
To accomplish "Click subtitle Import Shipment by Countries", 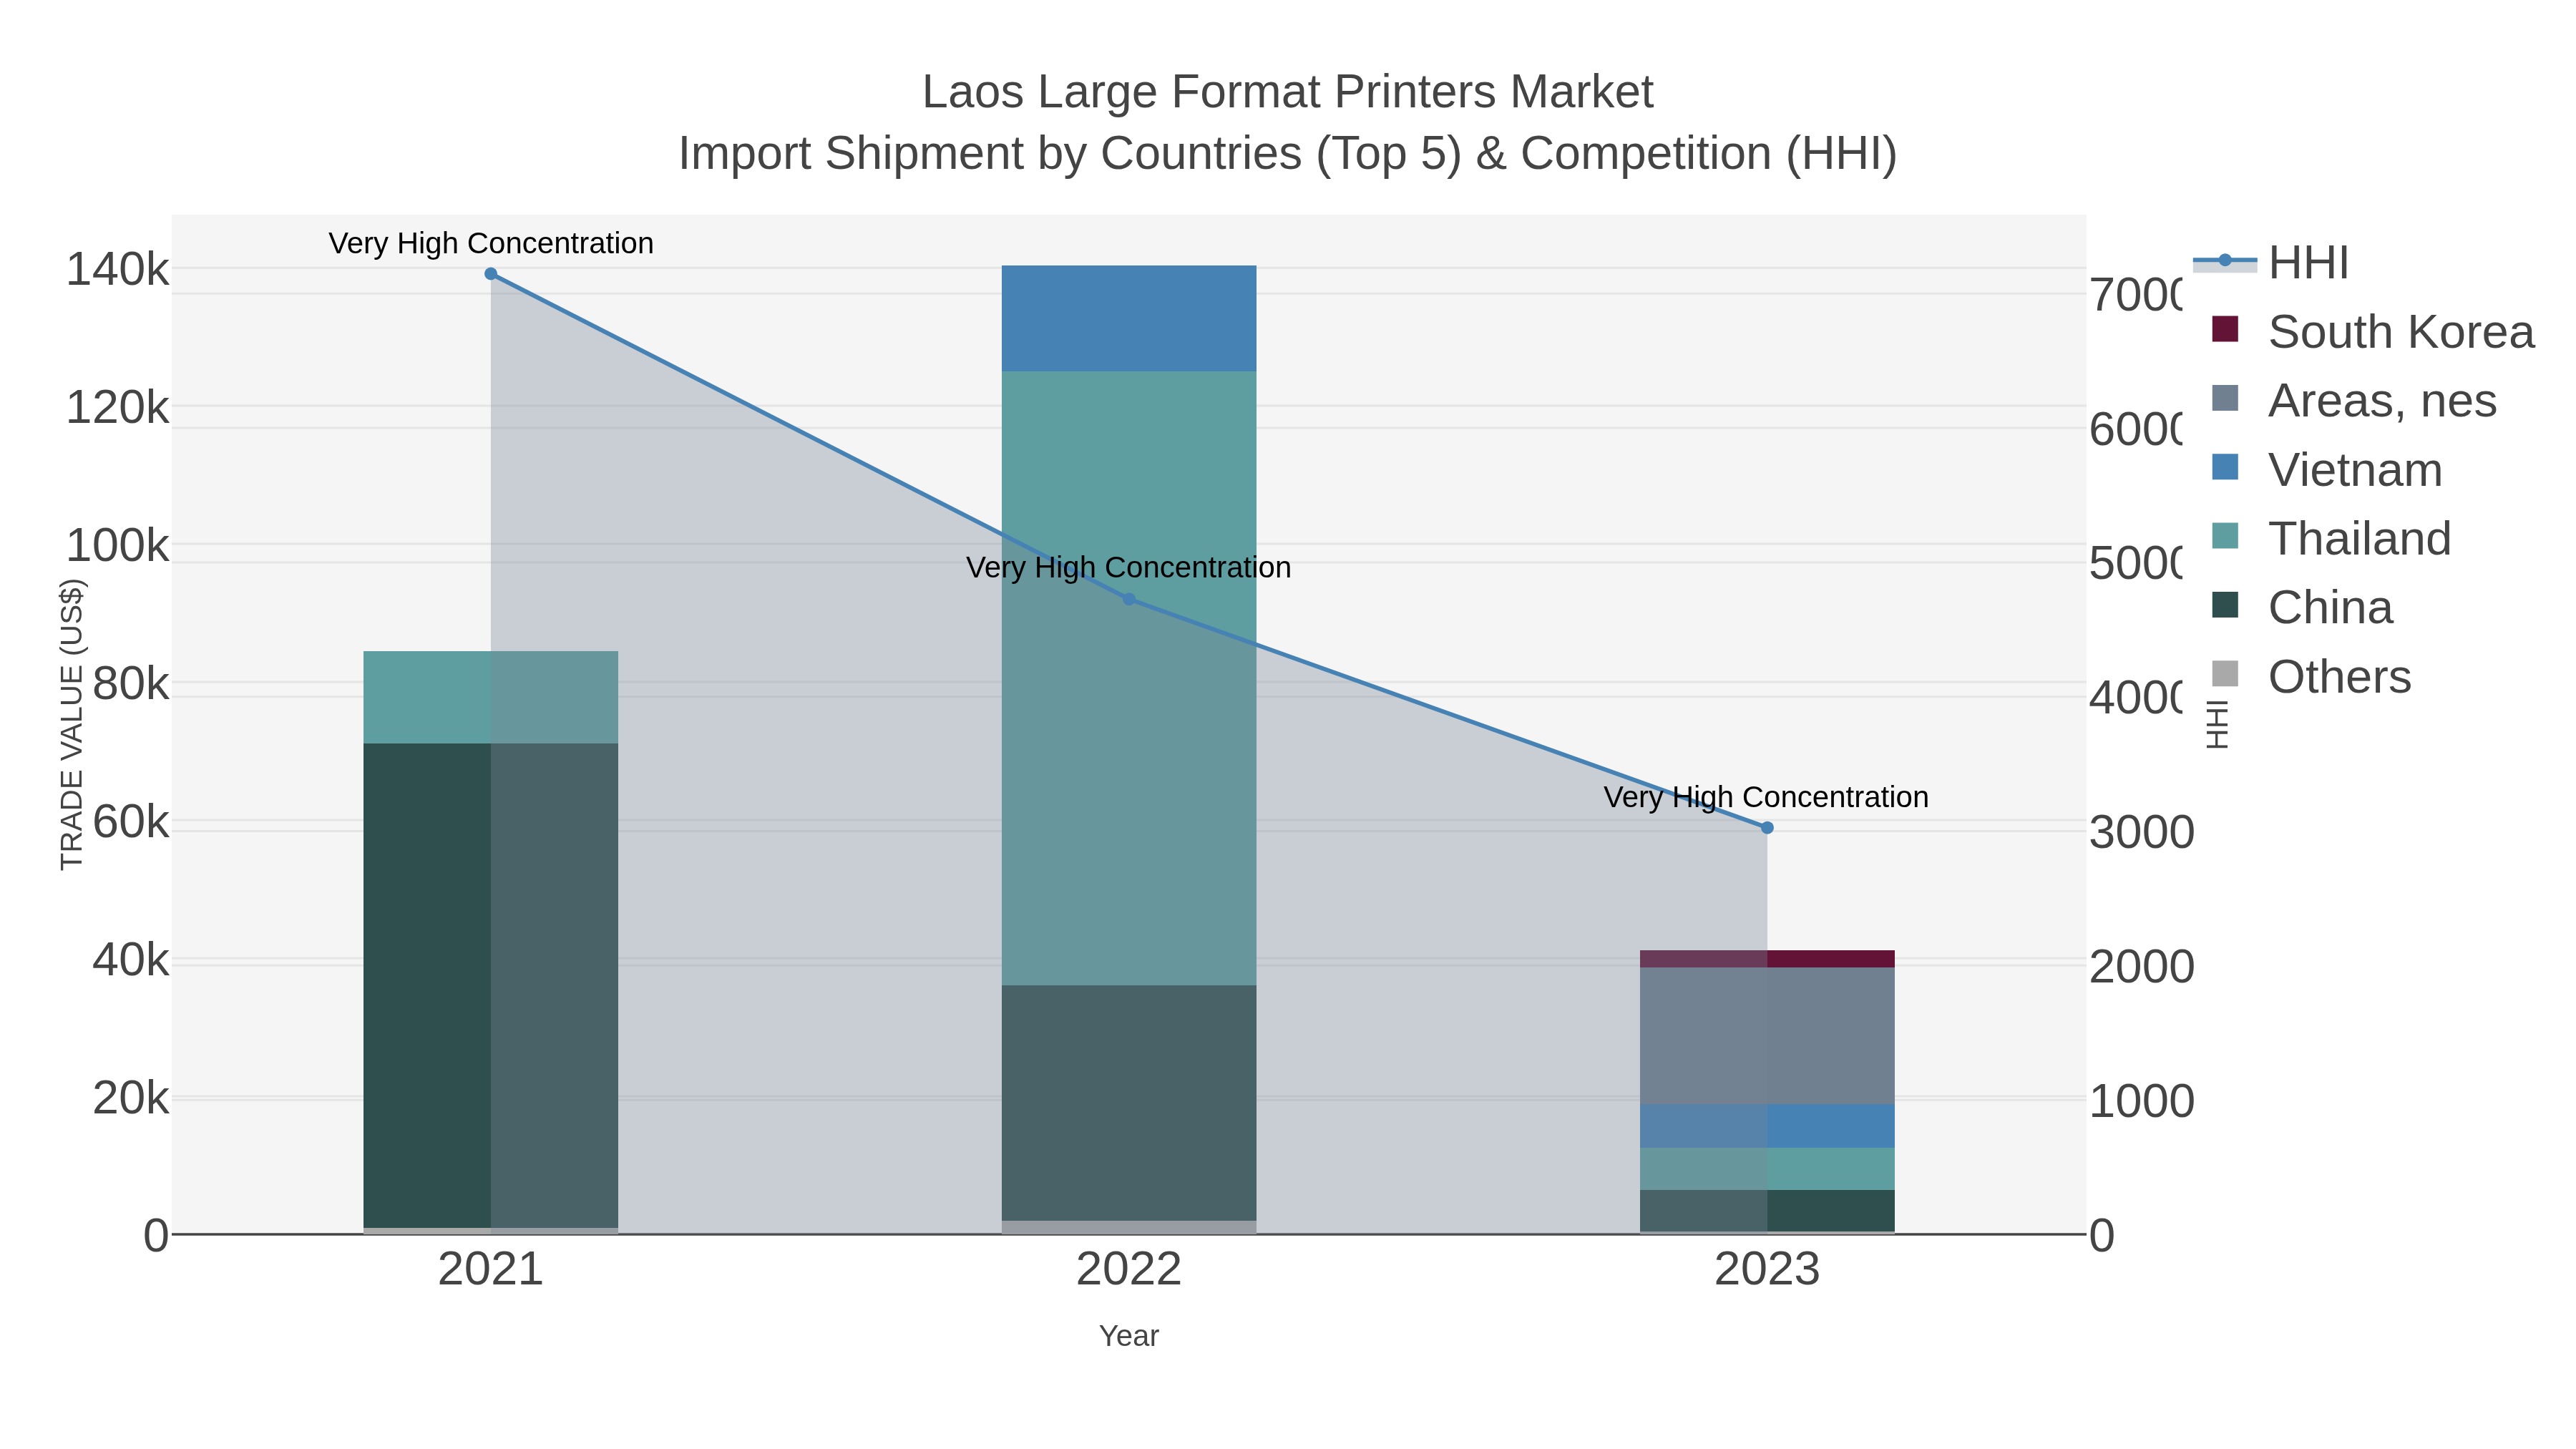I will pyautogui.click(x=1288, y=154).
